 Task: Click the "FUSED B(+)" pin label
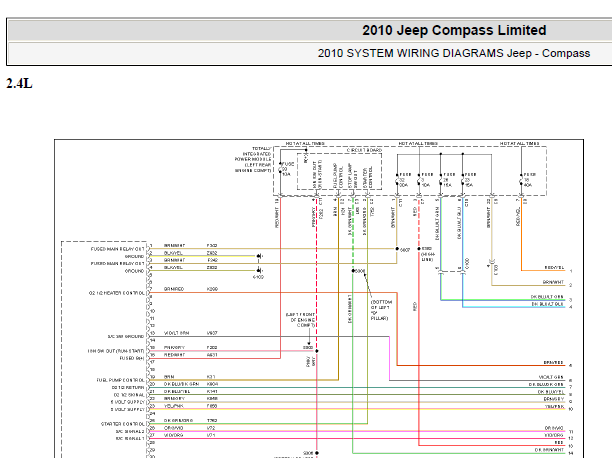(x=132, y=358)
